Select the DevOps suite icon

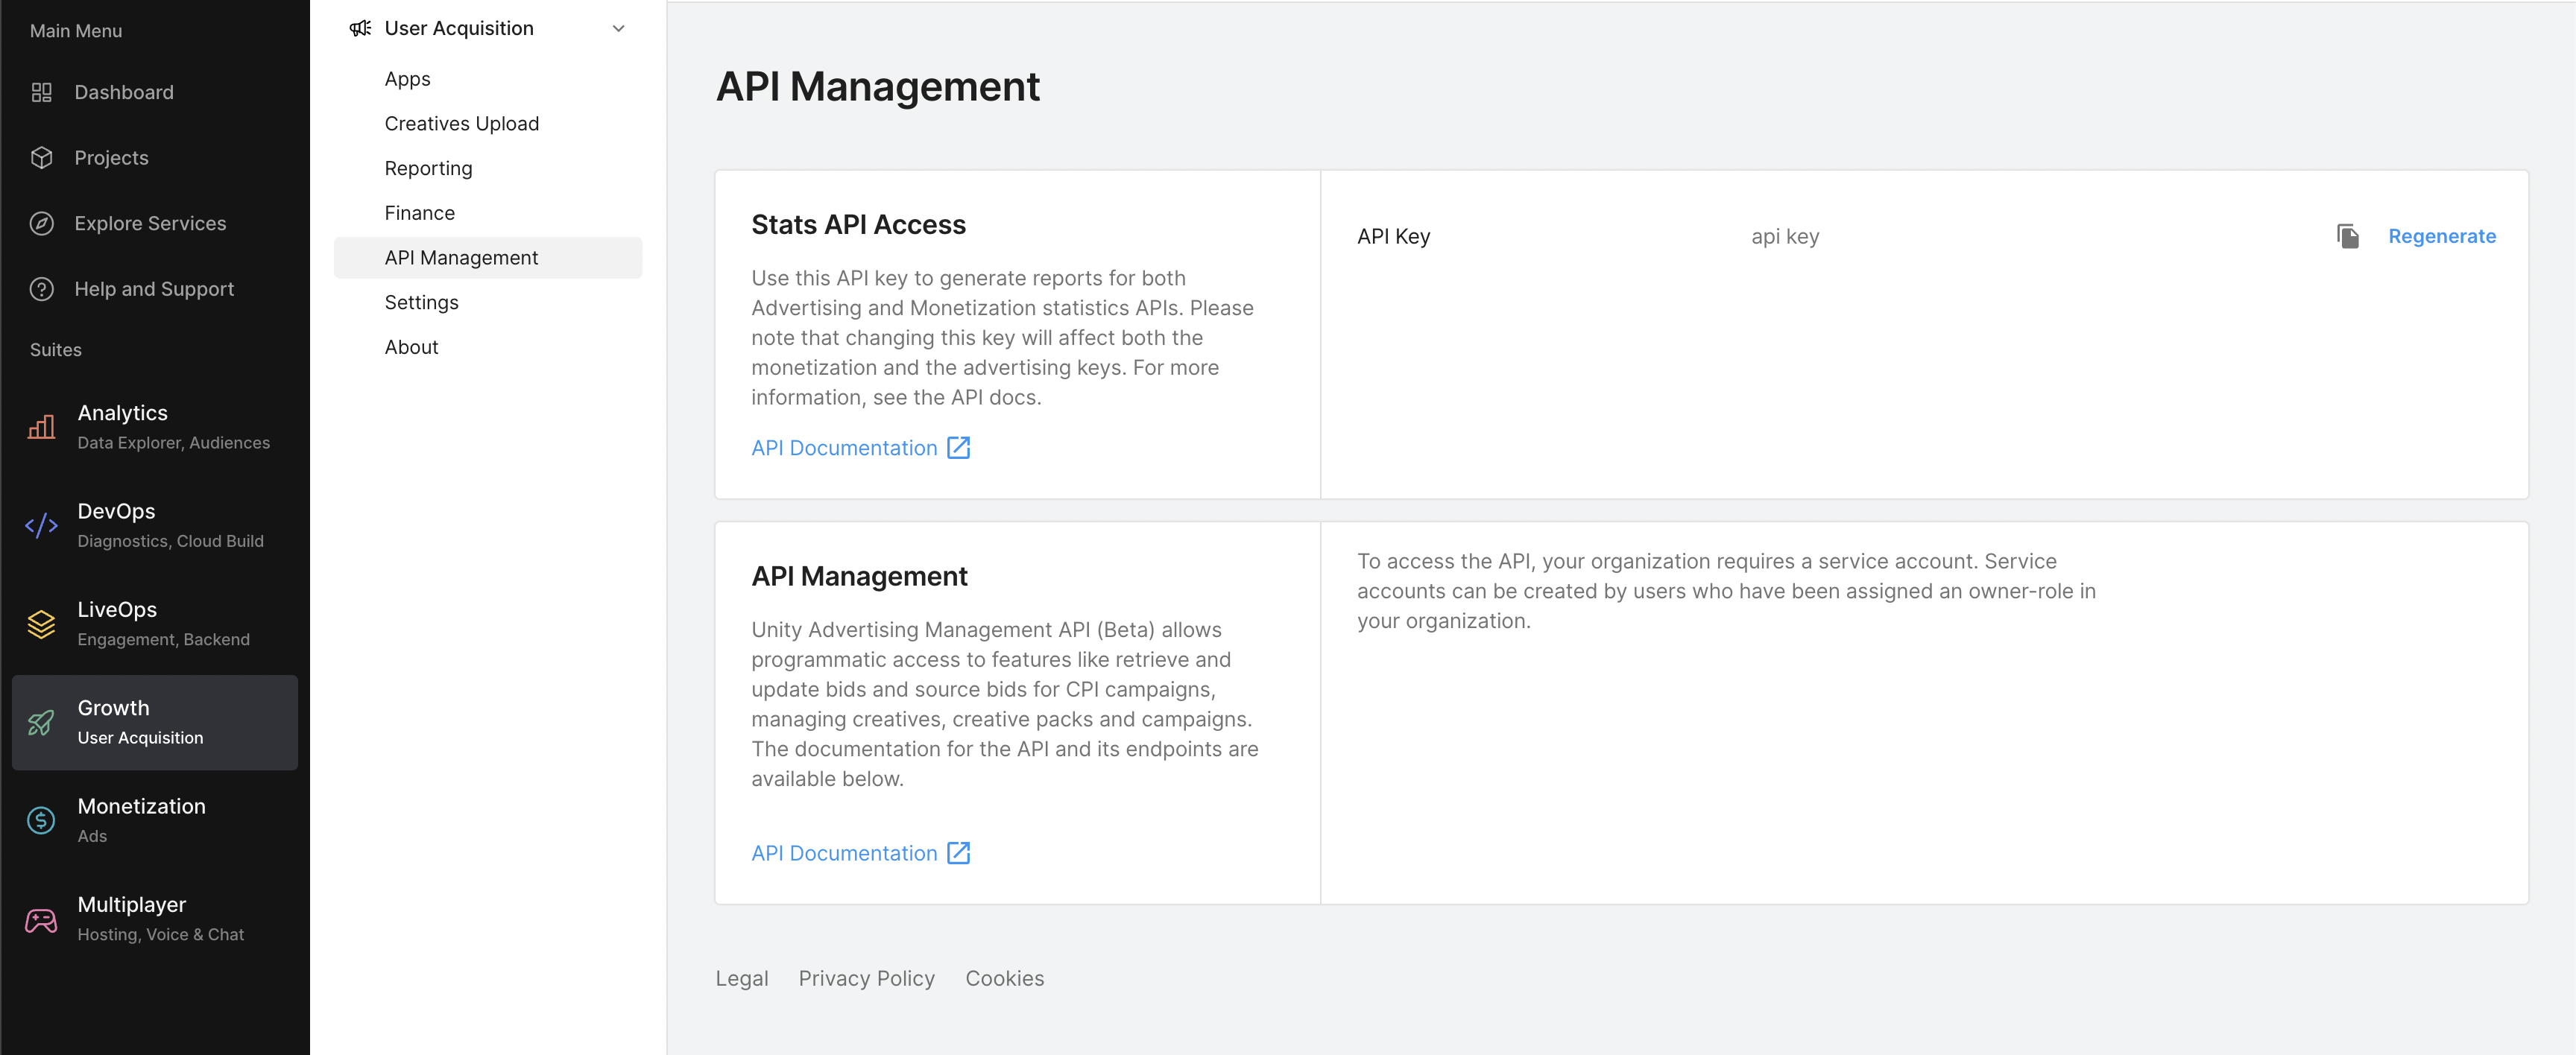point(41,521)
